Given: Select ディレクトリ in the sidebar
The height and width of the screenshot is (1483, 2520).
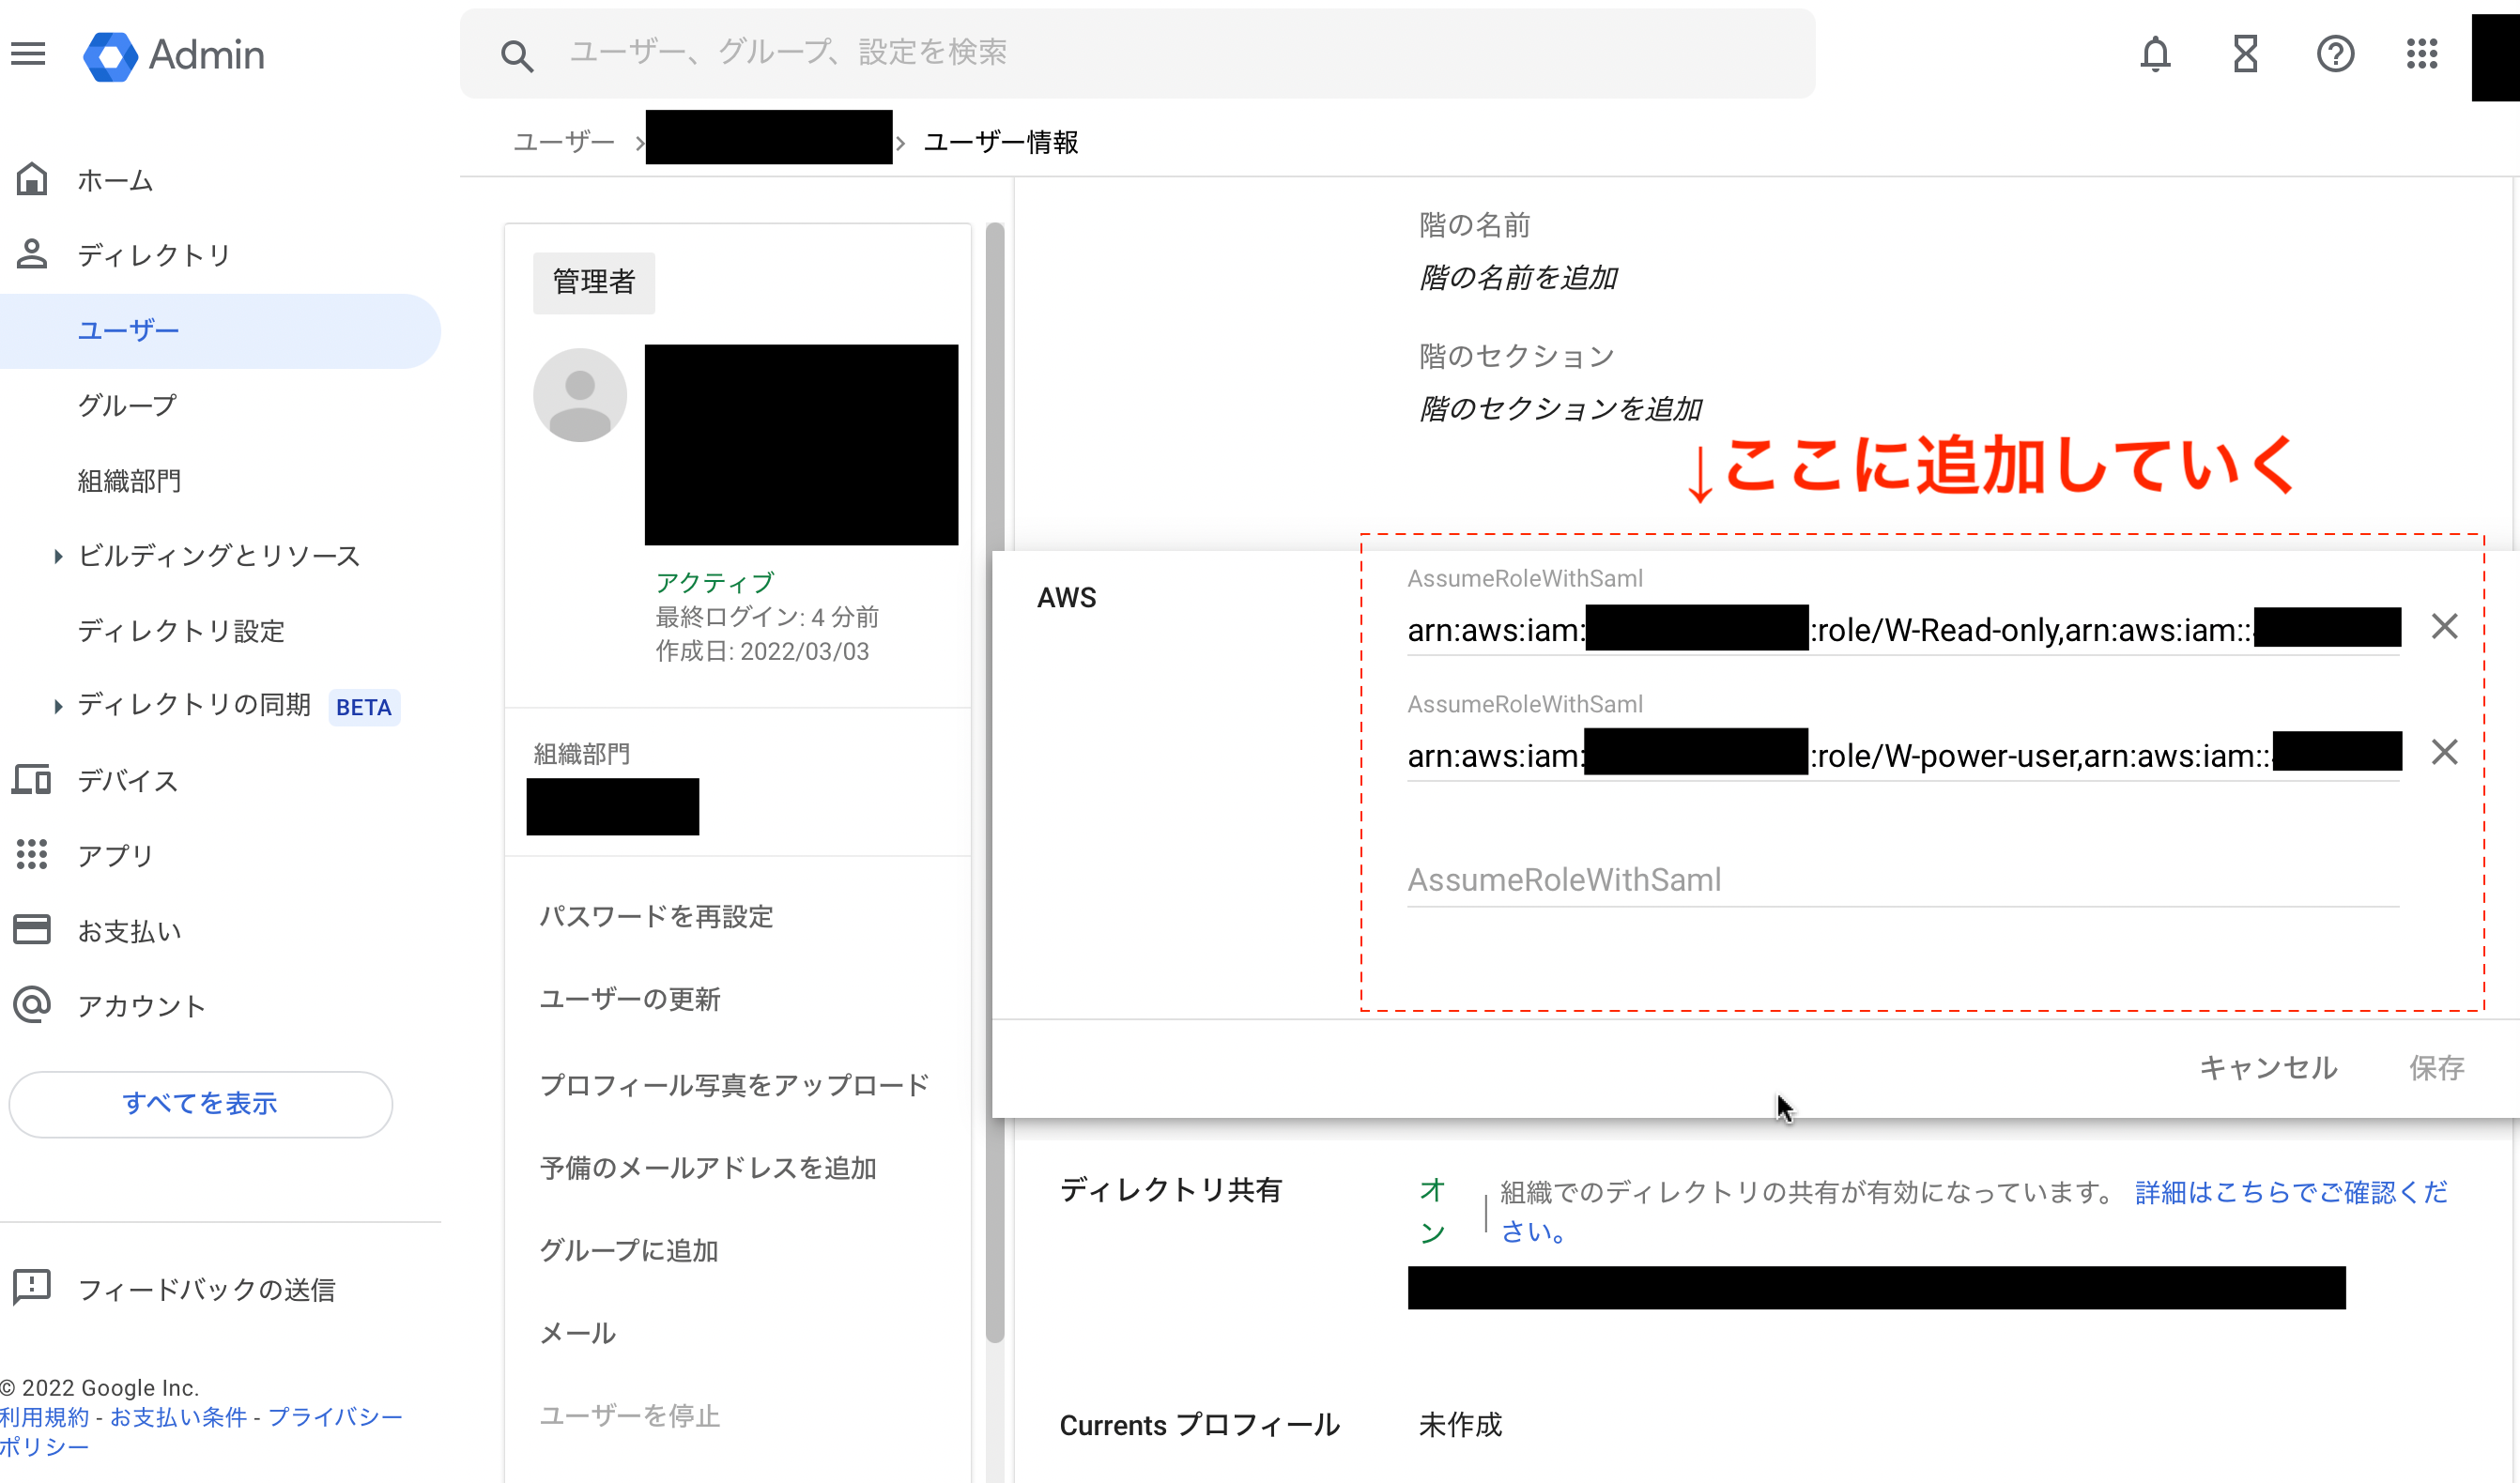Looking at the screenshot, I should tap(155, 255).
